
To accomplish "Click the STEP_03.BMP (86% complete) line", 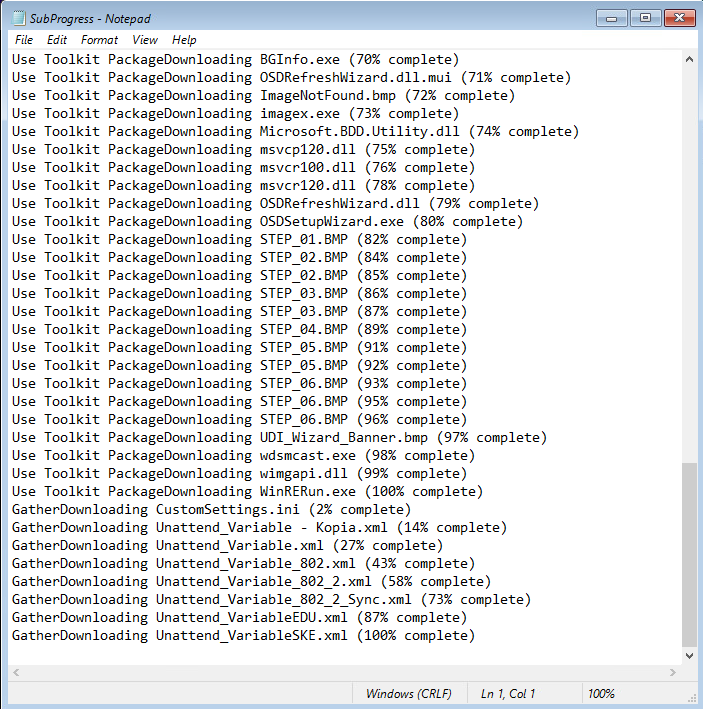I will pos(240,293).
